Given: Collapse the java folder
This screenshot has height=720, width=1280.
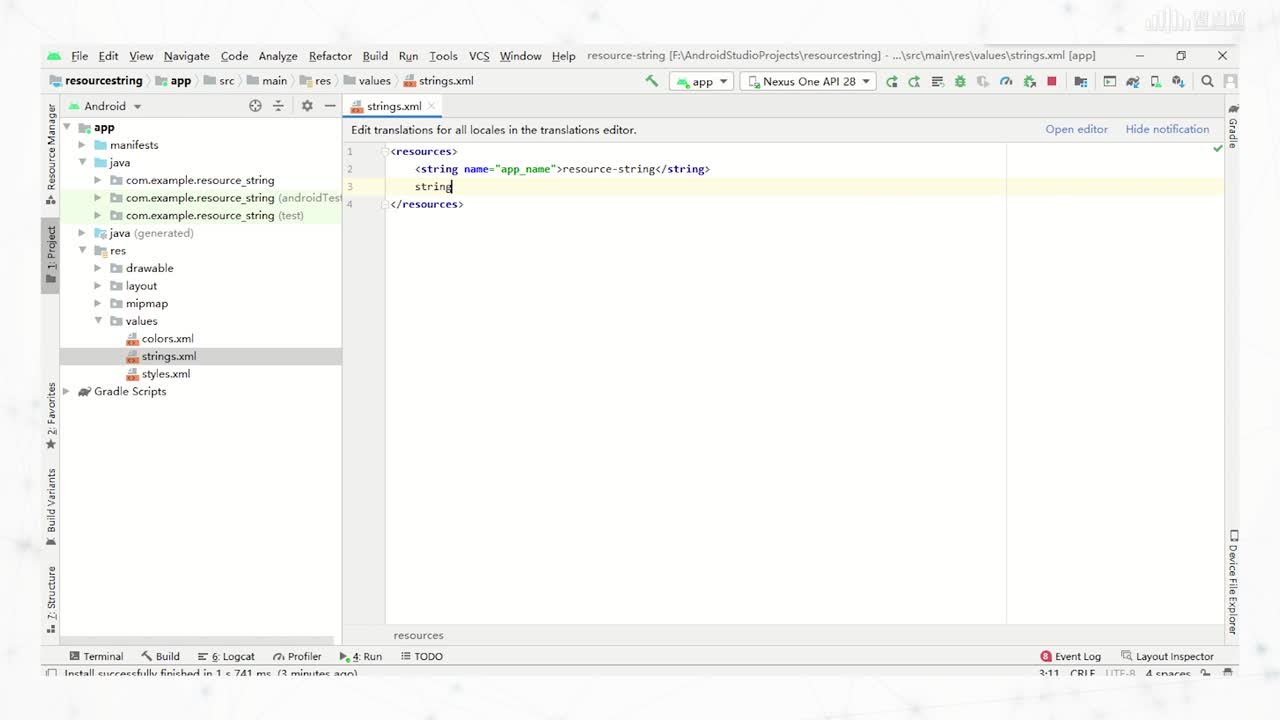Looking at the screenshot, I should coord(83,163).
